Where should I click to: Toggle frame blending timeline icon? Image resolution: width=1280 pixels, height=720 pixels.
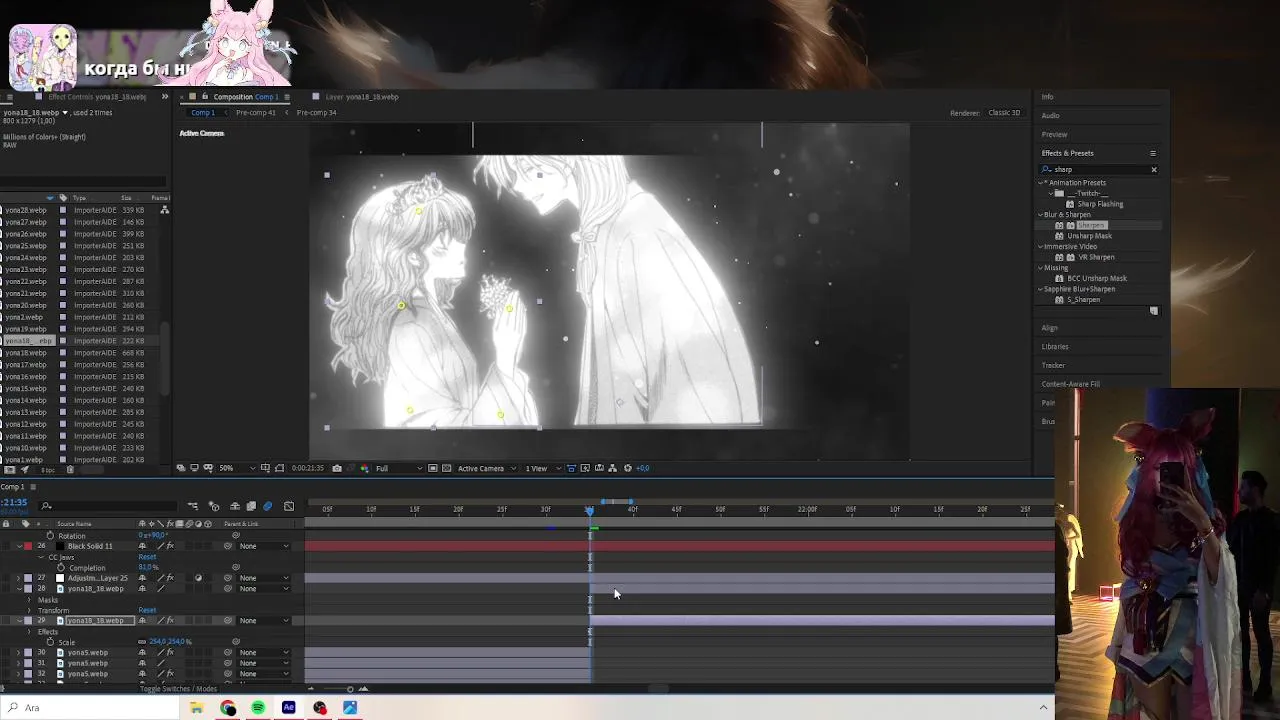(251, 507)
